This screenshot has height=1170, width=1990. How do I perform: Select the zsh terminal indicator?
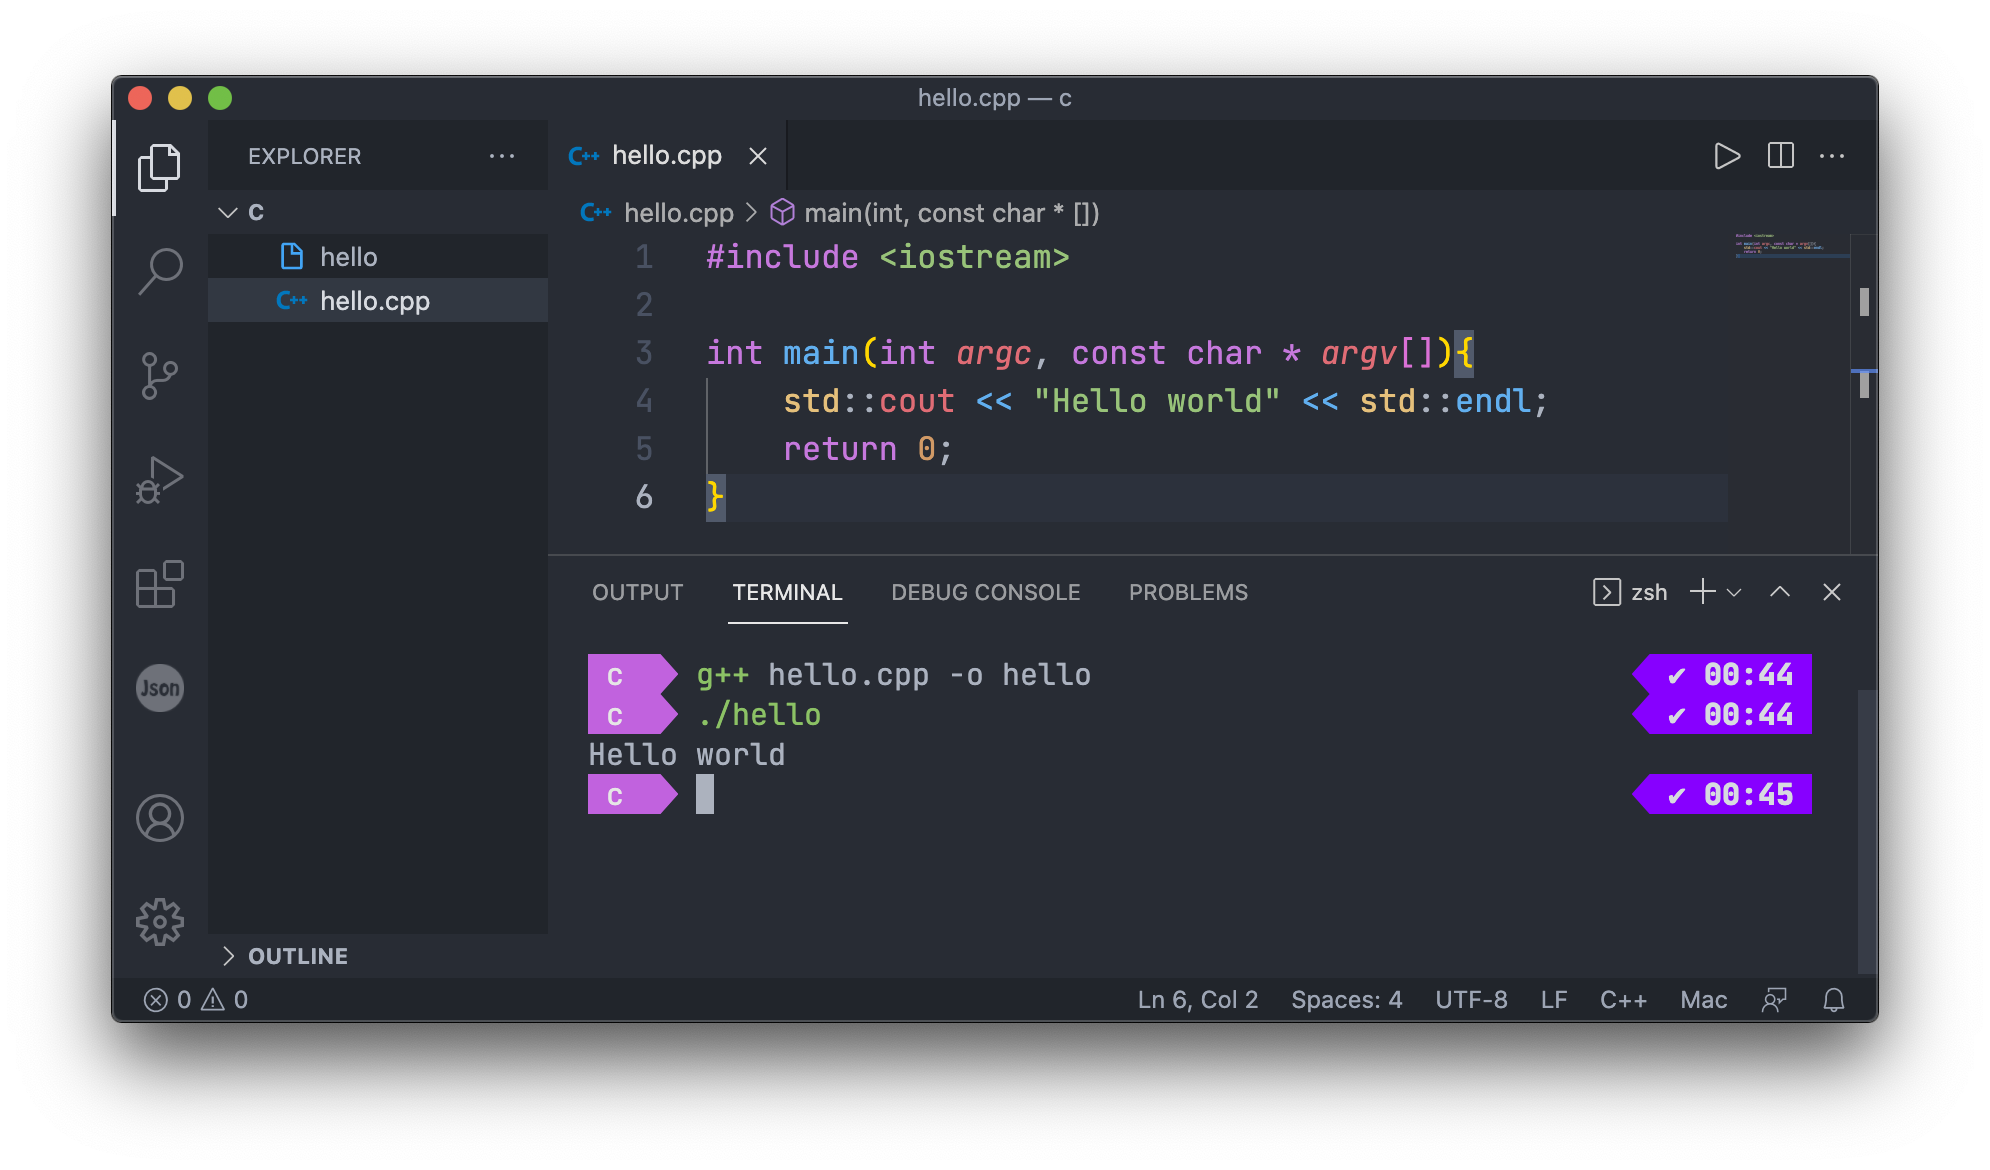click(x=1630, y=592)
